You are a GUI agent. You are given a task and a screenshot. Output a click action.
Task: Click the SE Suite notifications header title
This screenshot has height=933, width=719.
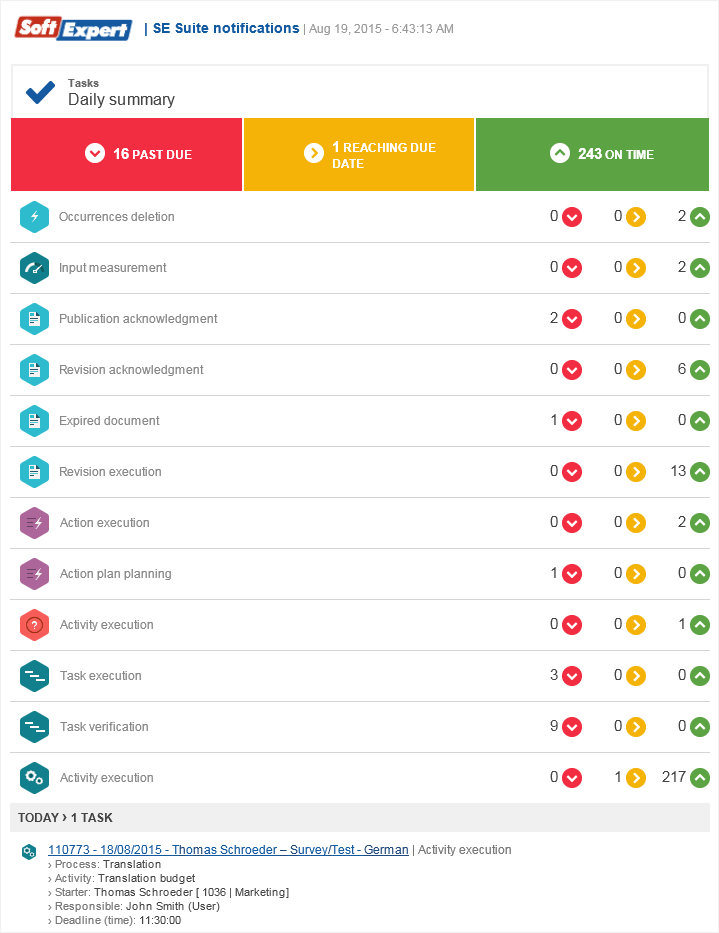pos(226,28)
